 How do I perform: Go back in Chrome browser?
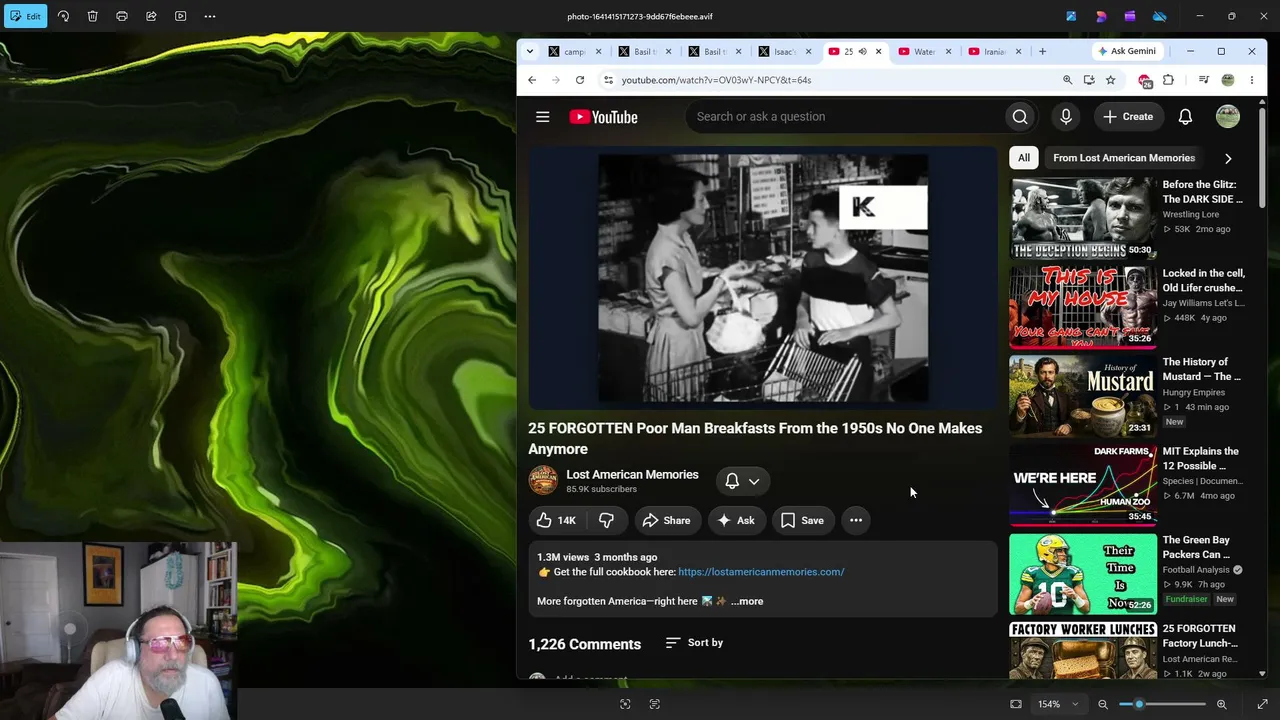[532, 80]
